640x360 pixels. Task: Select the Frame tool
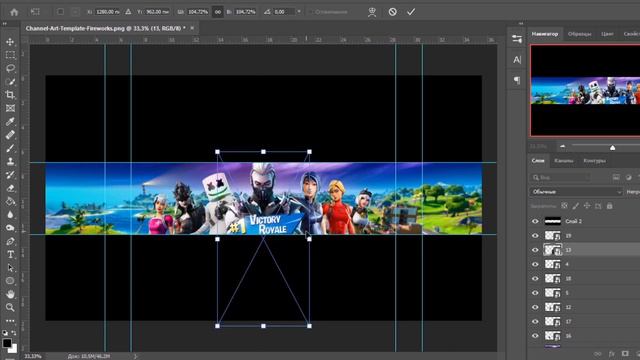[10, 108]
